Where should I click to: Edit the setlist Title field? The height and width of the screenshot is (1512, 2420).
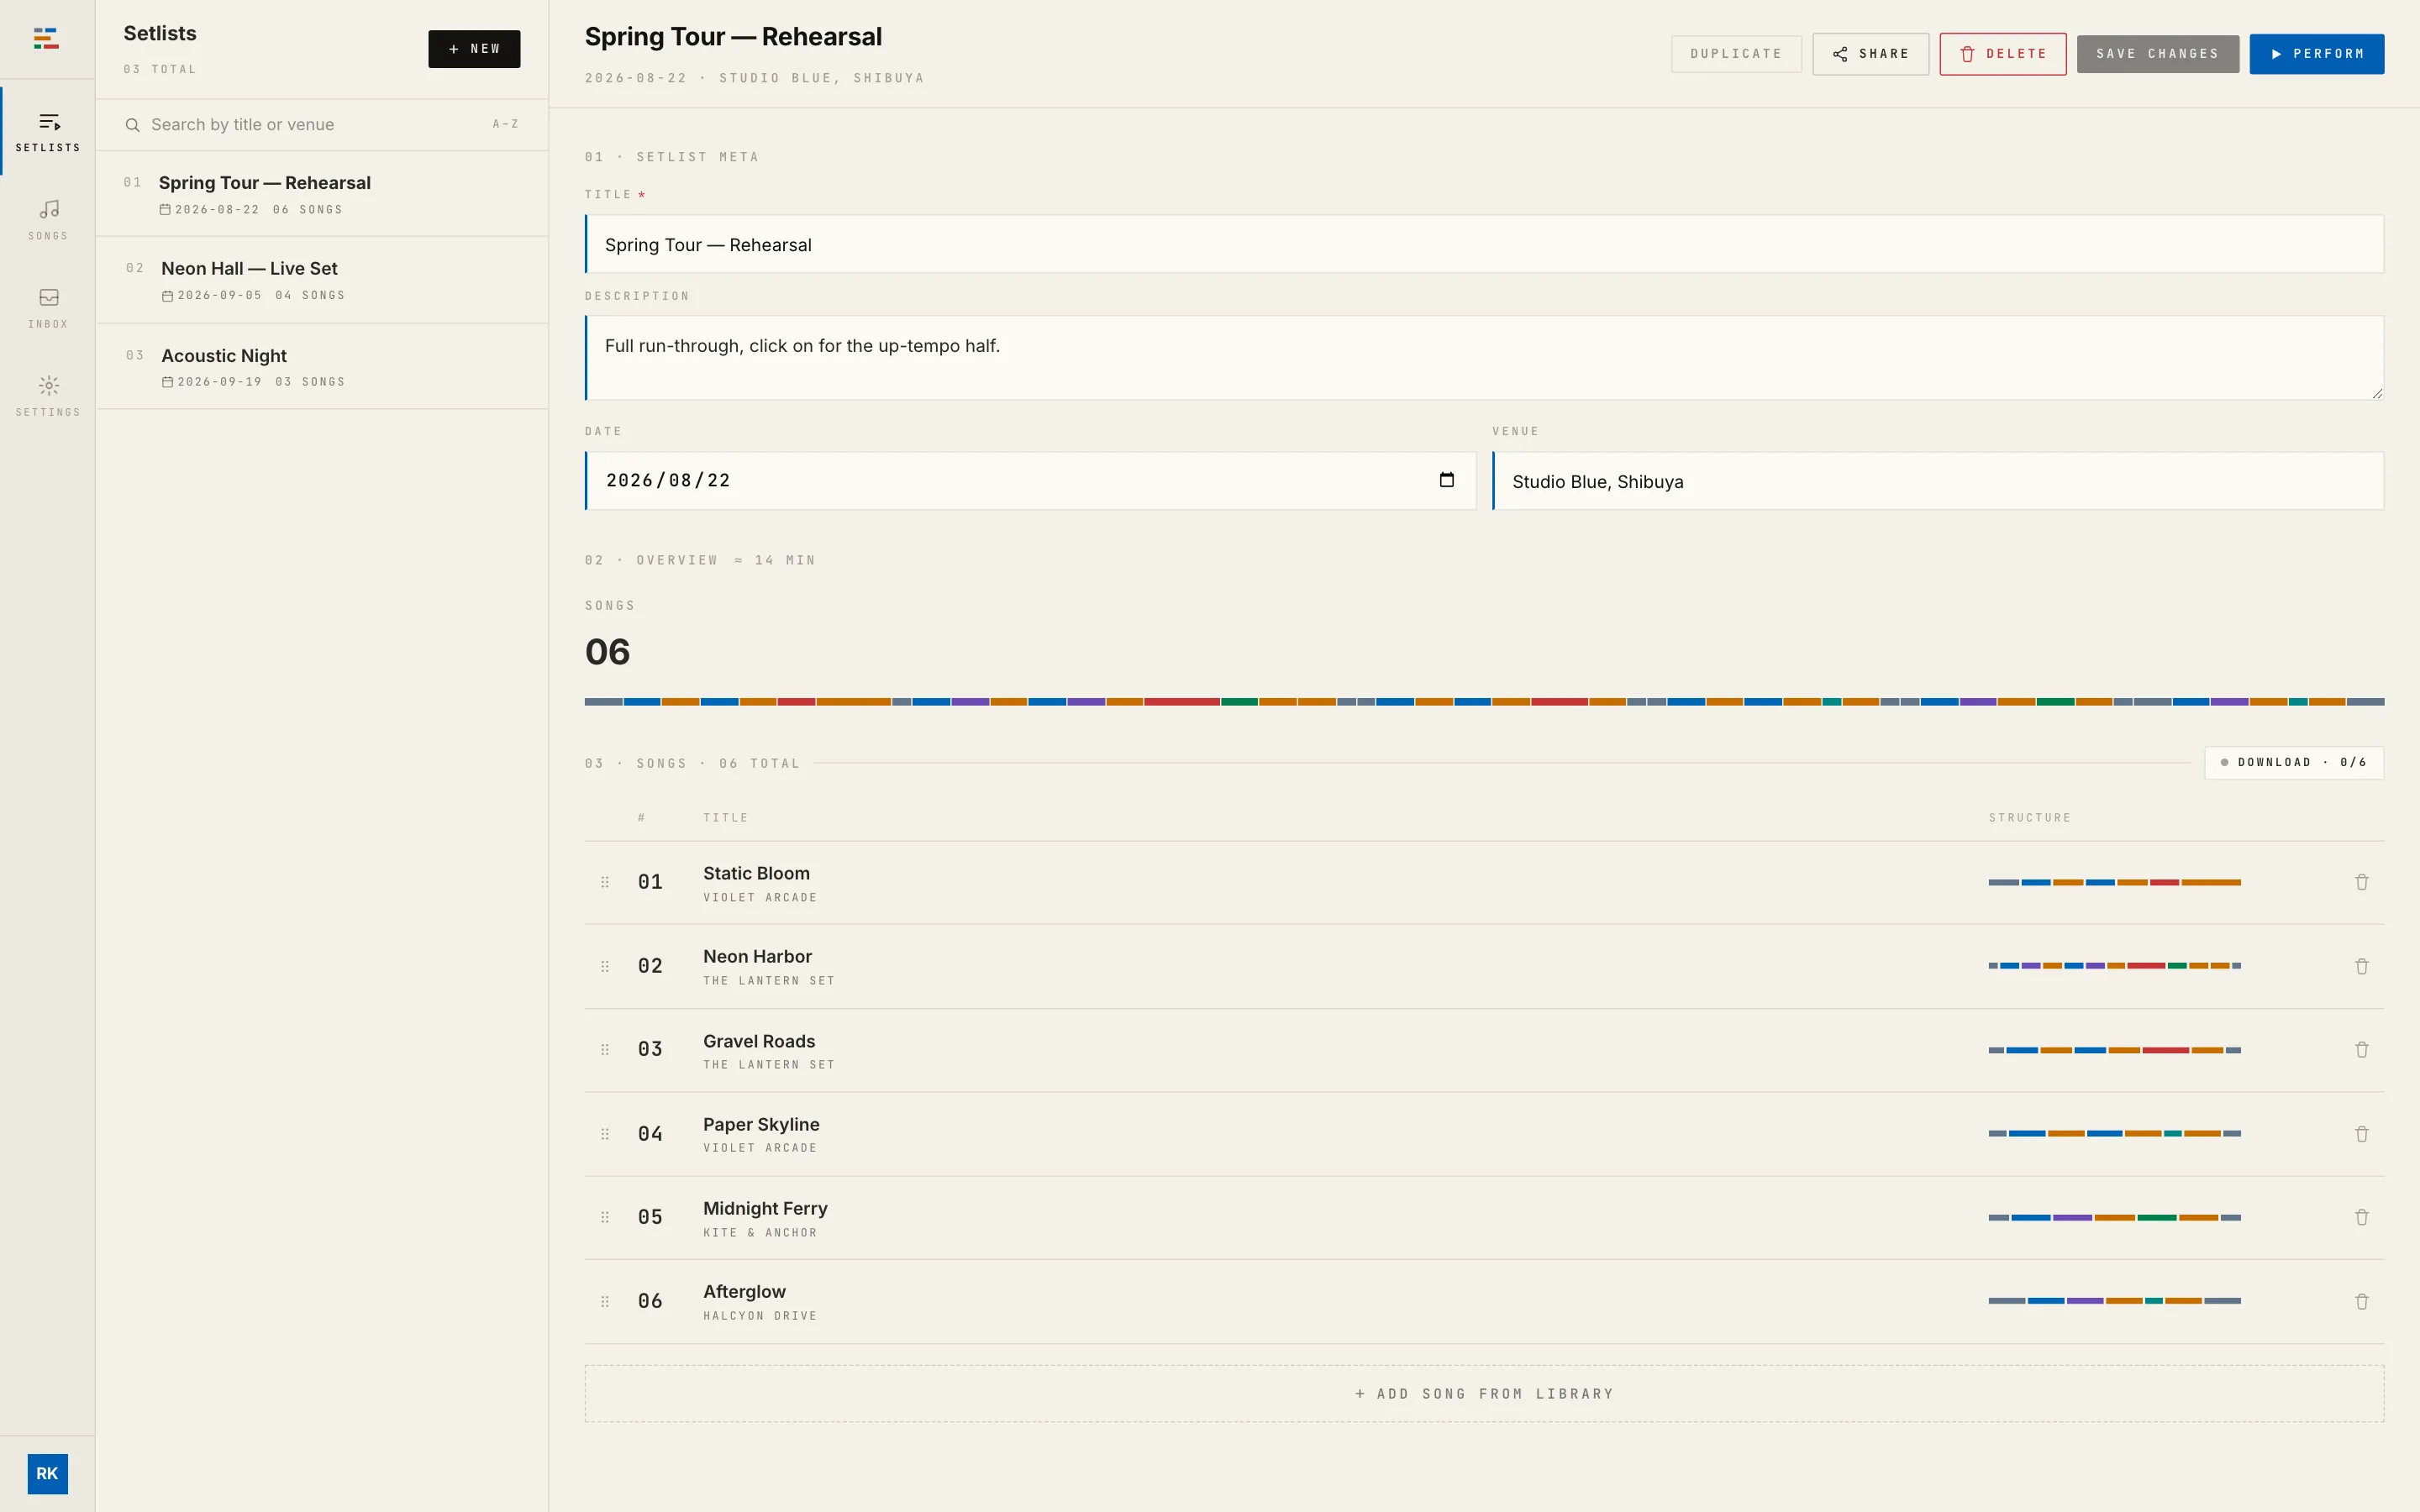pos(1484,244)
